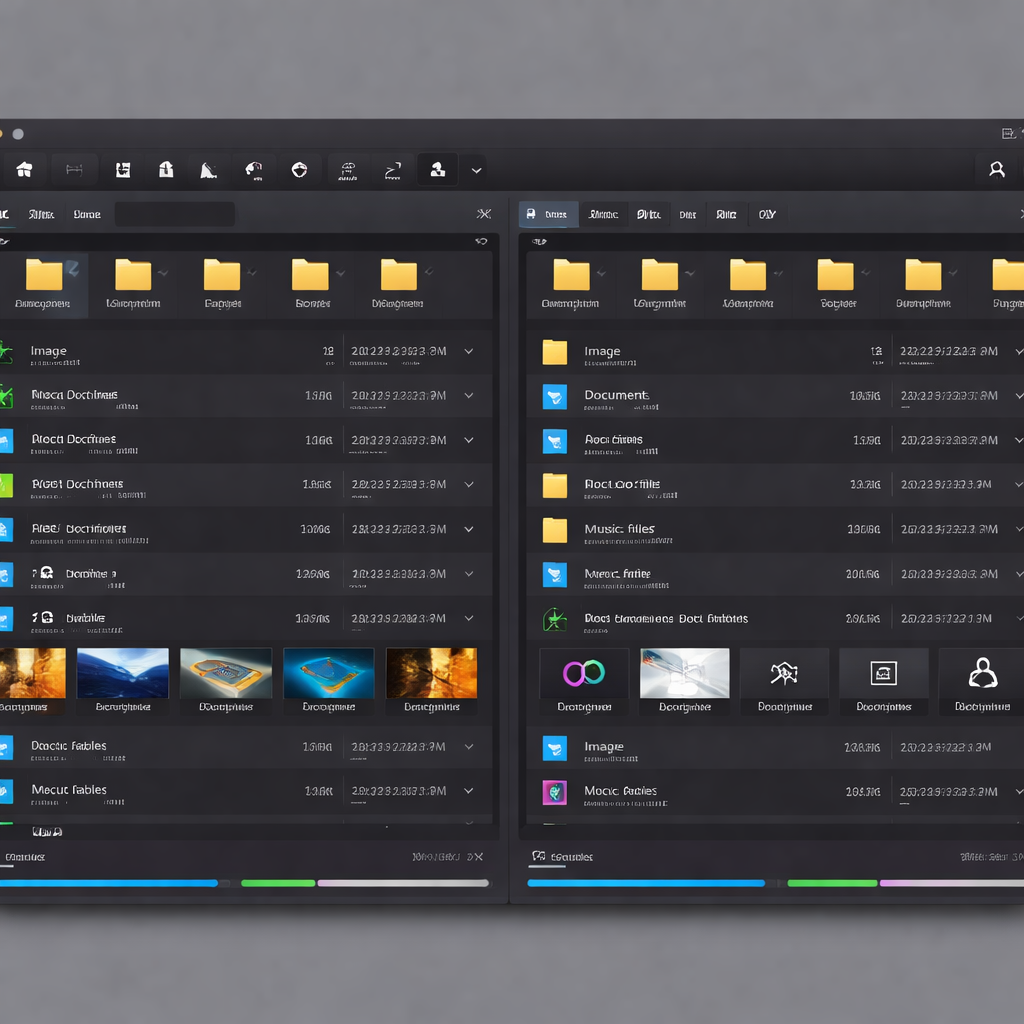Image resolution: width=1024 pixels, height=1024 pixels.
Task: Open dropdown arrow beside first left folder
Action: click(73, 268)
